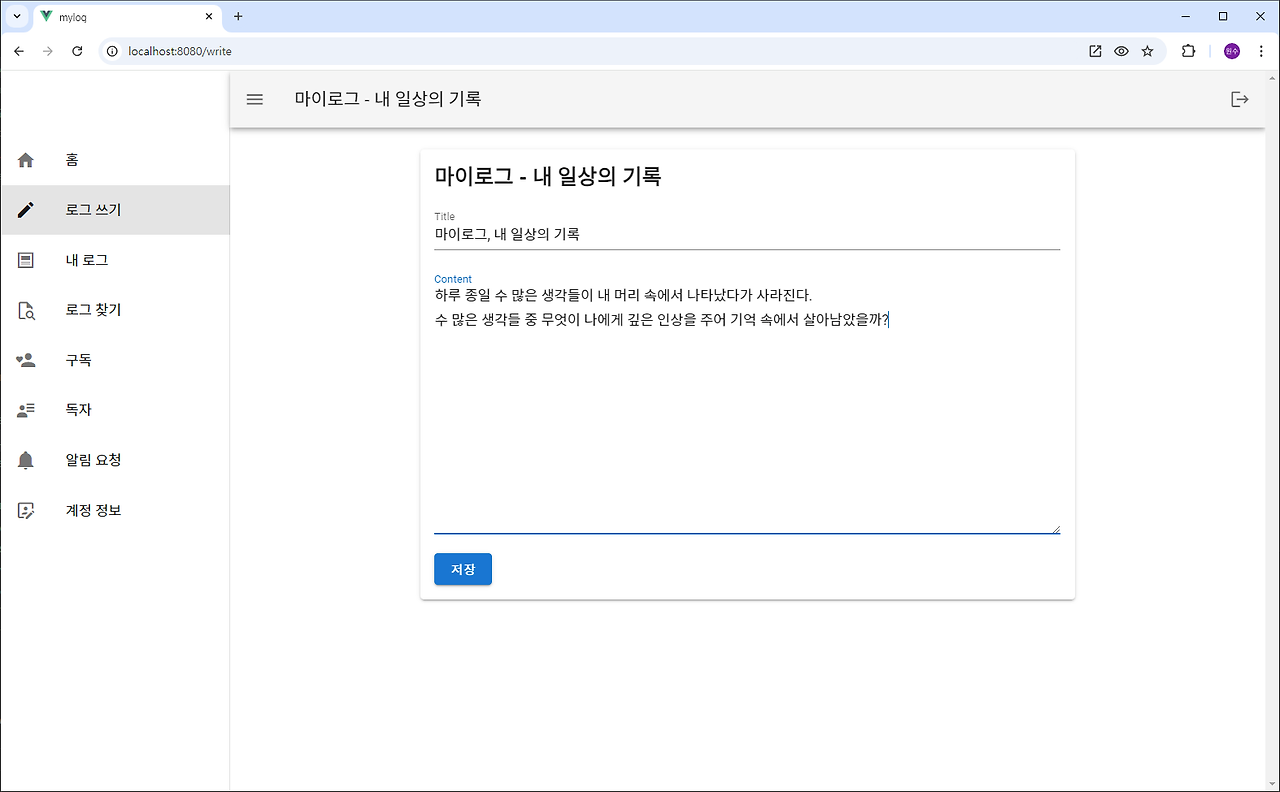Image resolution: width=1280 pixels, height=792 pixels.
Task: Open the Chrome profile avatar
Action: click(1232, 51)
